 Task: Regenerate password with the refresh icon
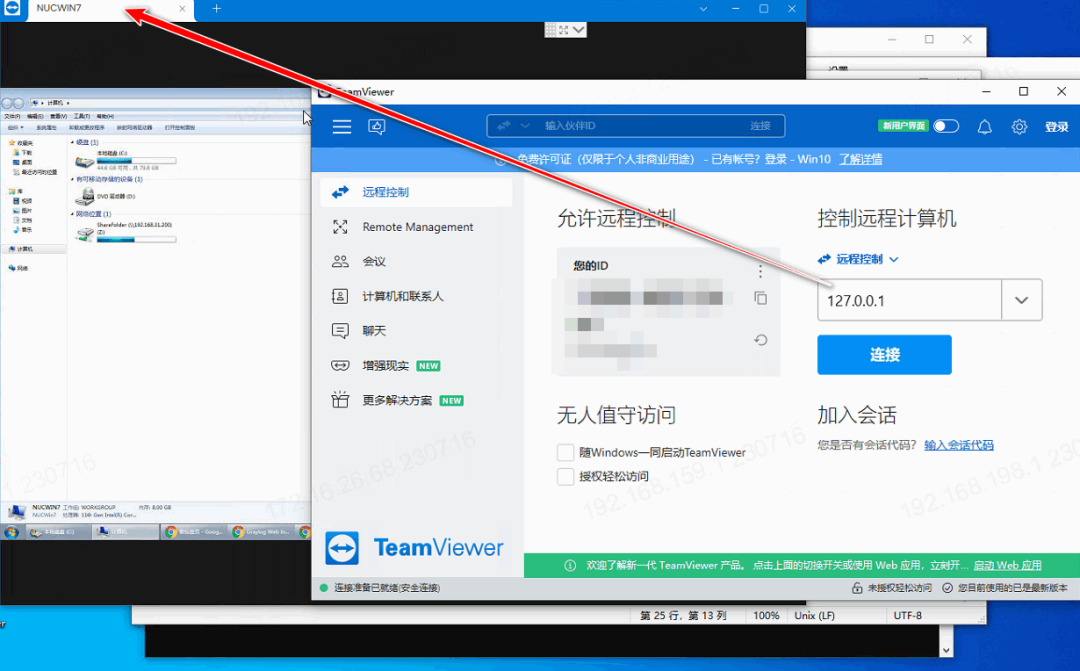coord(760,340)
